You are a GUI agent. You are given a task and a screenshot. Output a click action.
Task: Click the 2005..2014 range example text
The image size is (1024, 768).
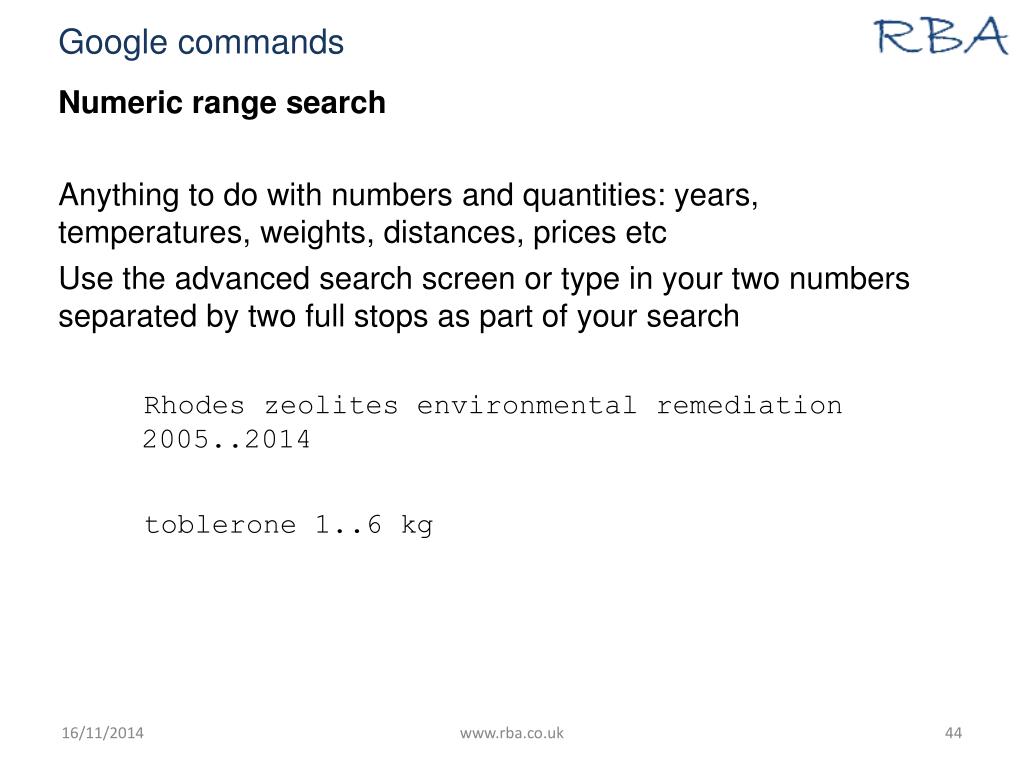pyautogui.click(x=227, y=439)
